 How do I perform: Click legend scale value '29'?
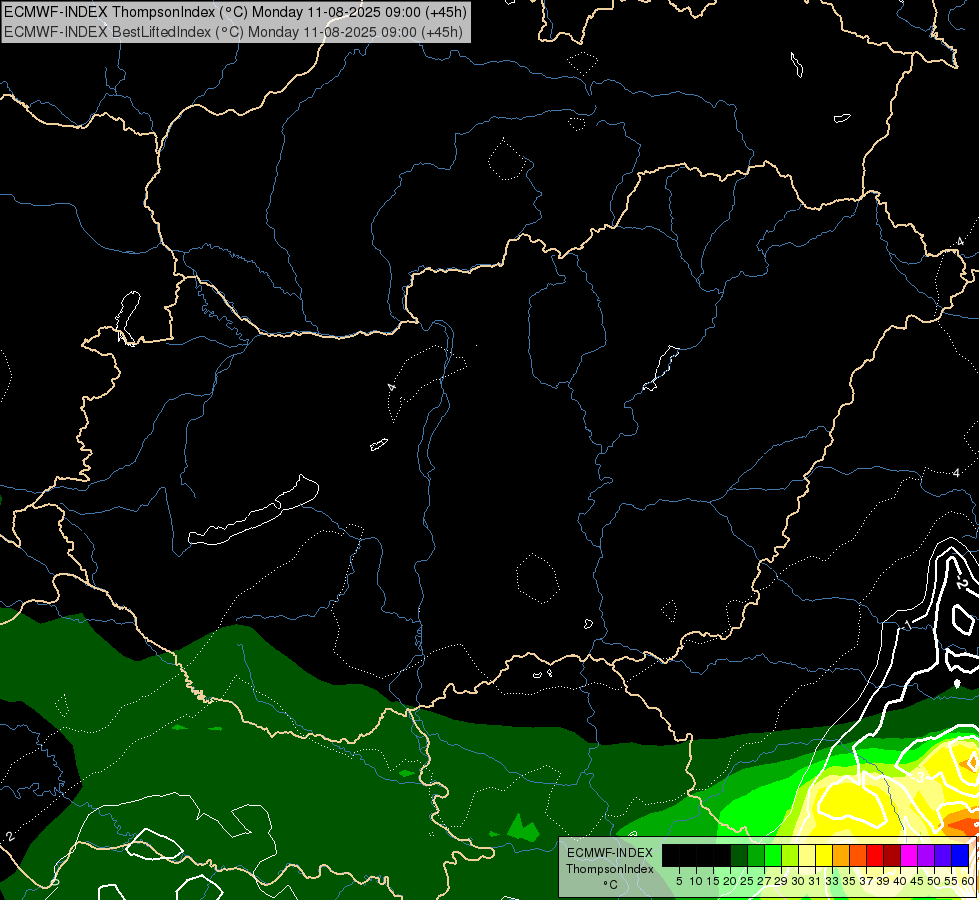(x=781, y=881)
